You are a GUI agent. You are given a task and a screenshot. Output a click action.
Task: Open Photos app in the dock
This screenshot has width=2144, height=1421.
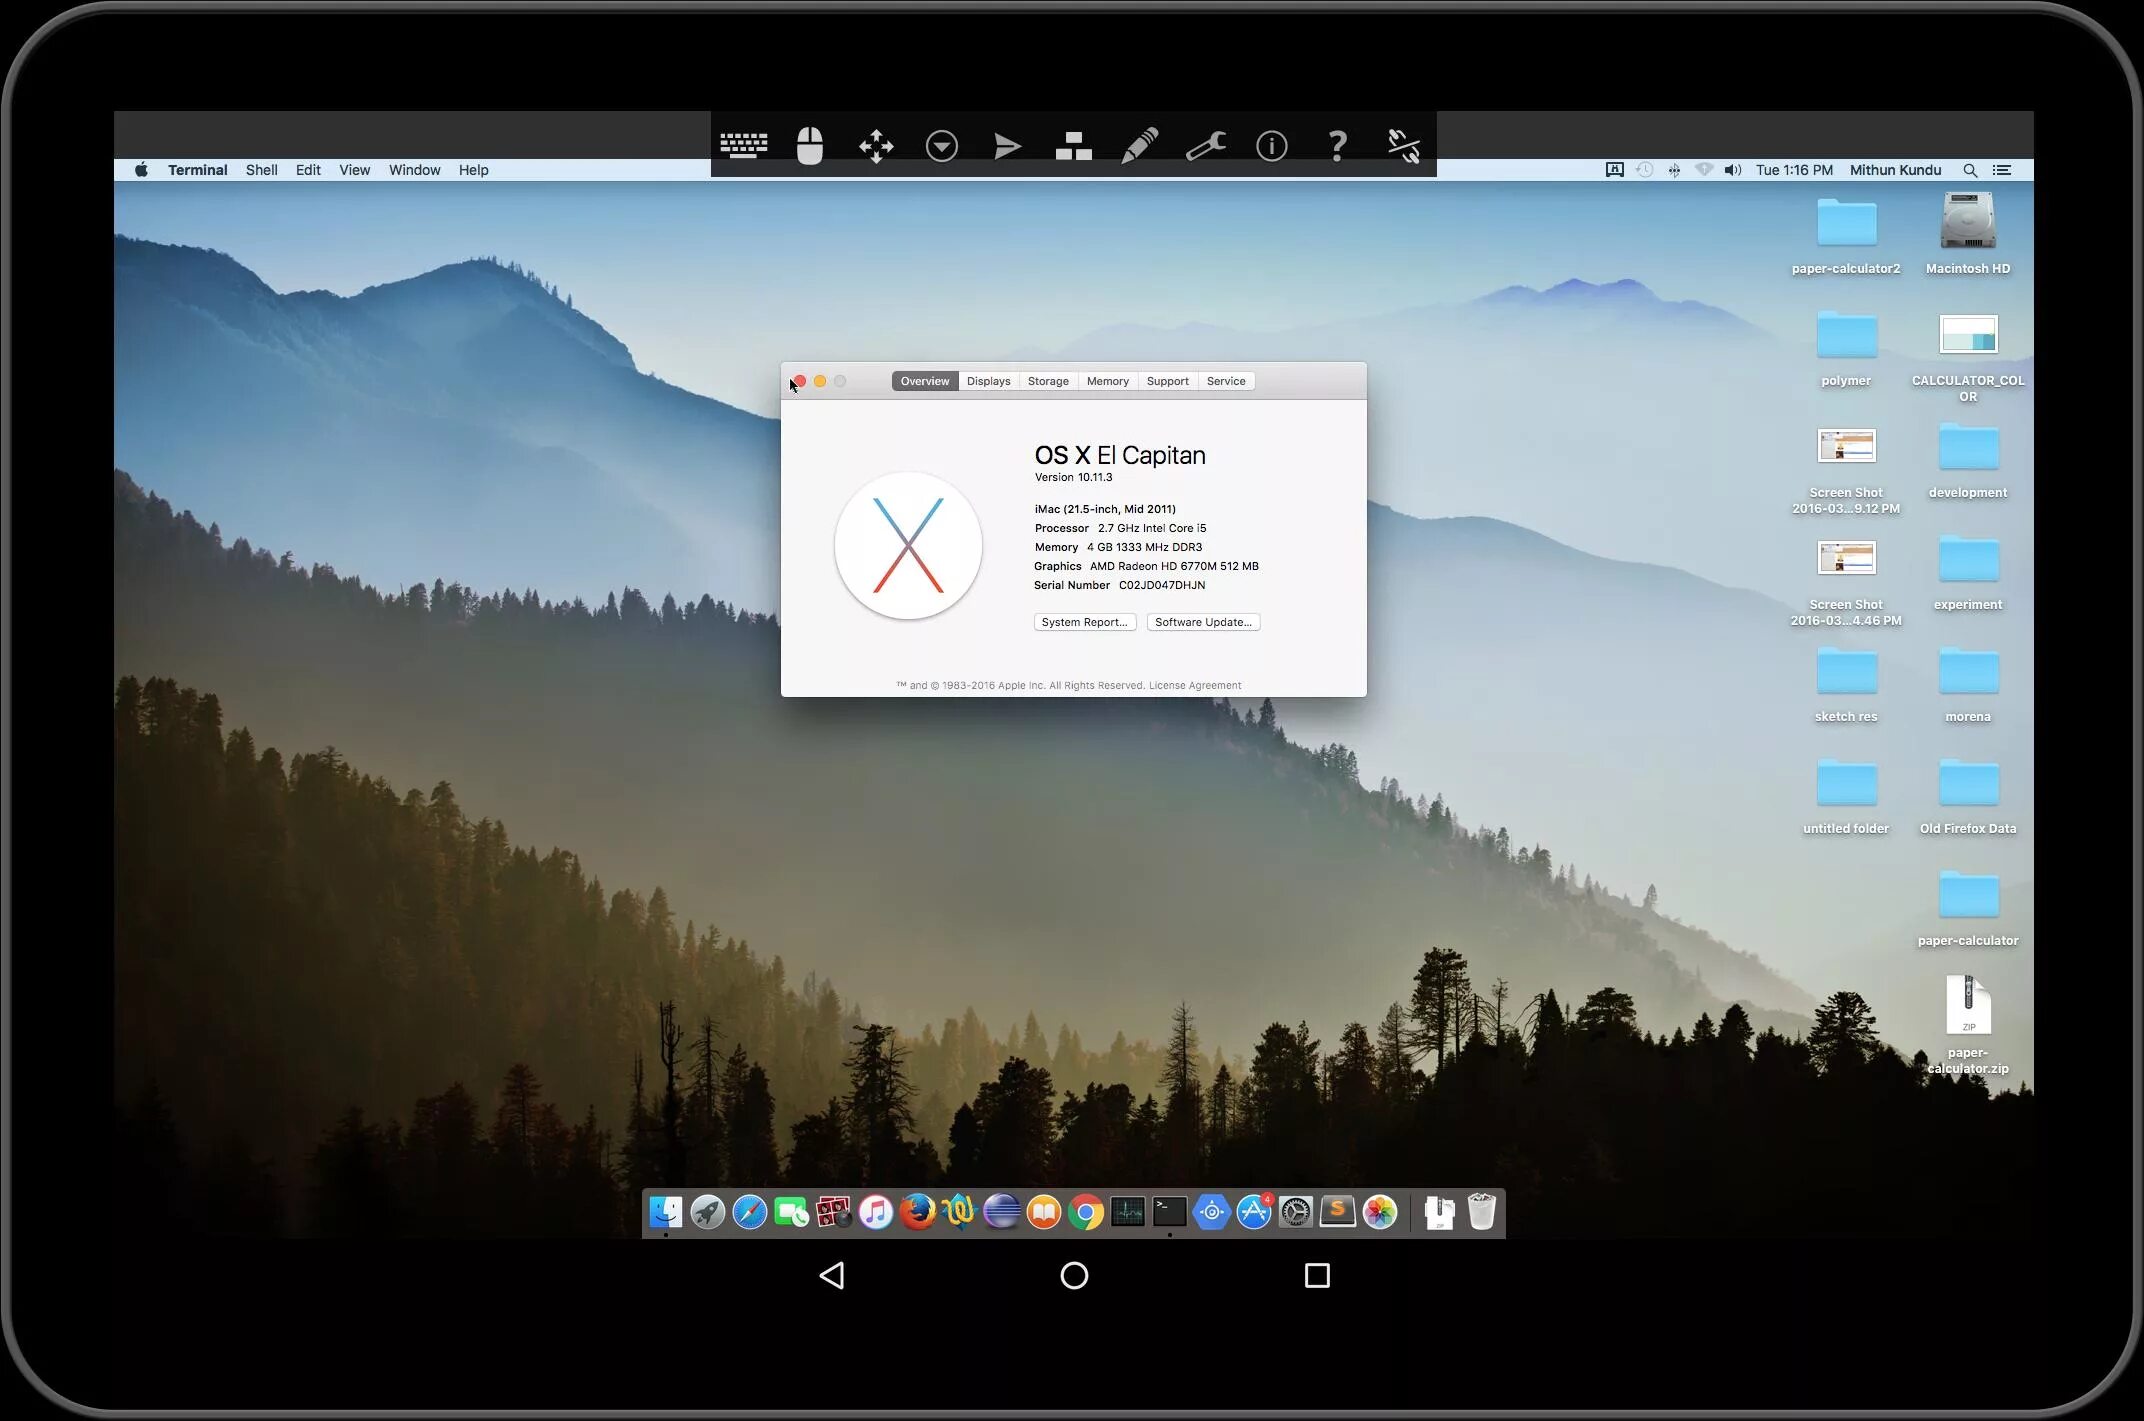coord(1379,1212)
